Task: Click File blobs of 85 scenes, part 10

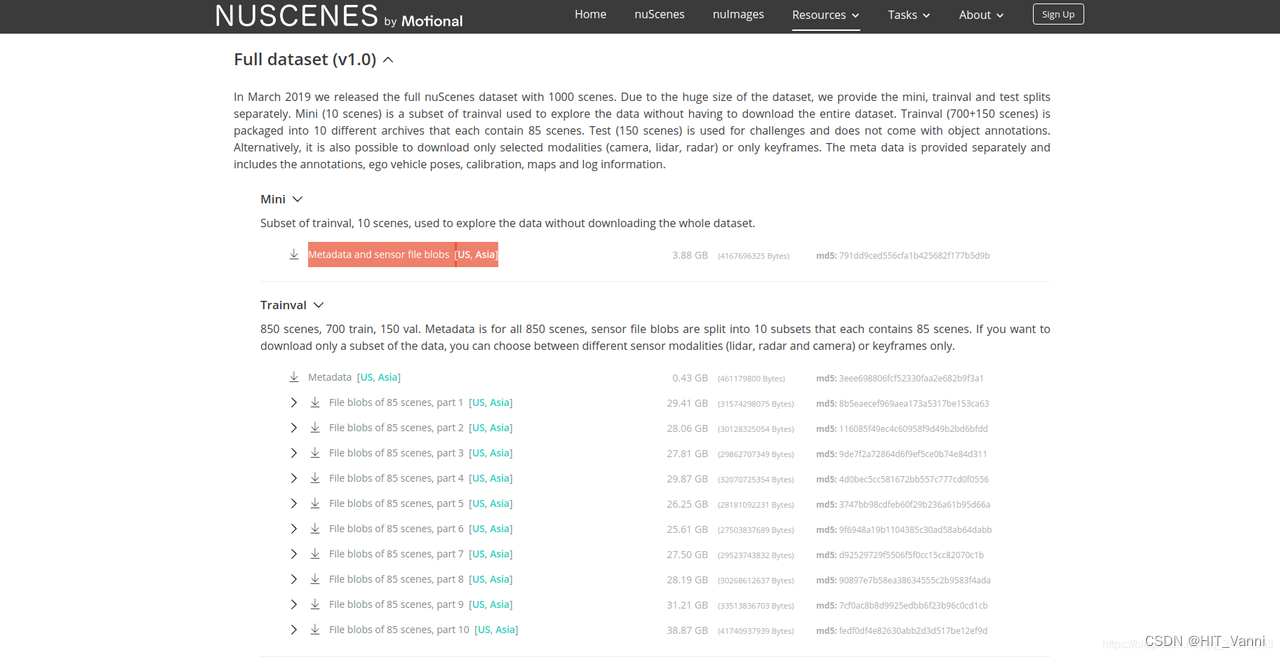Action: [399, 630]
